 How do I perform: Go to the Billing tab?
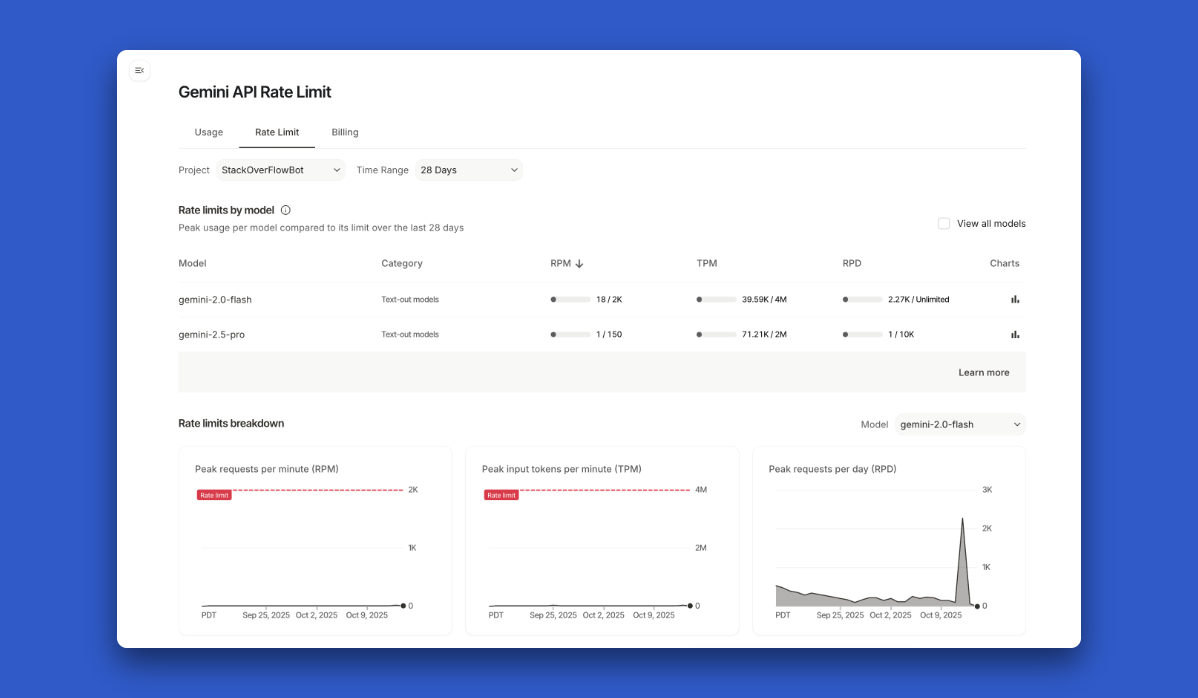[345, 132]
